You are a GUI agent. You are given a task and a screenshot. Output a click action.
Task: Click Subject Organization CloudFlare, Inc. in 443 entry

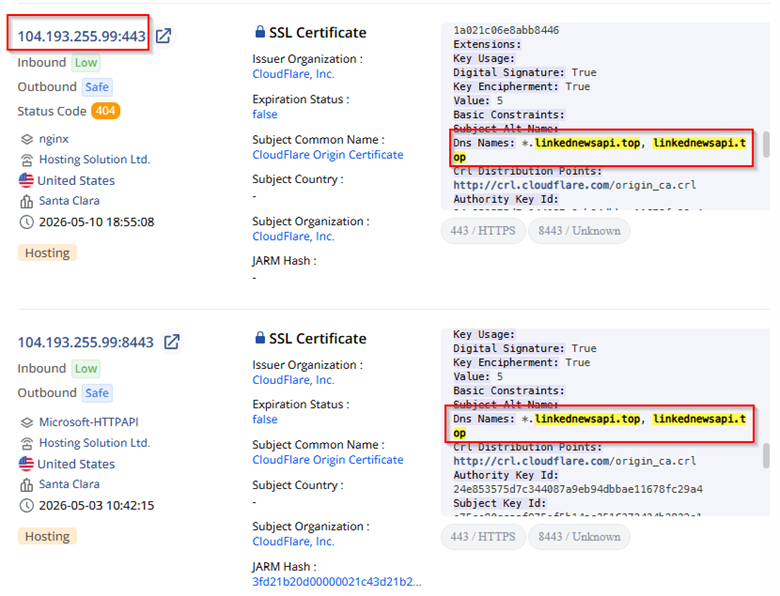coord(293,236)
